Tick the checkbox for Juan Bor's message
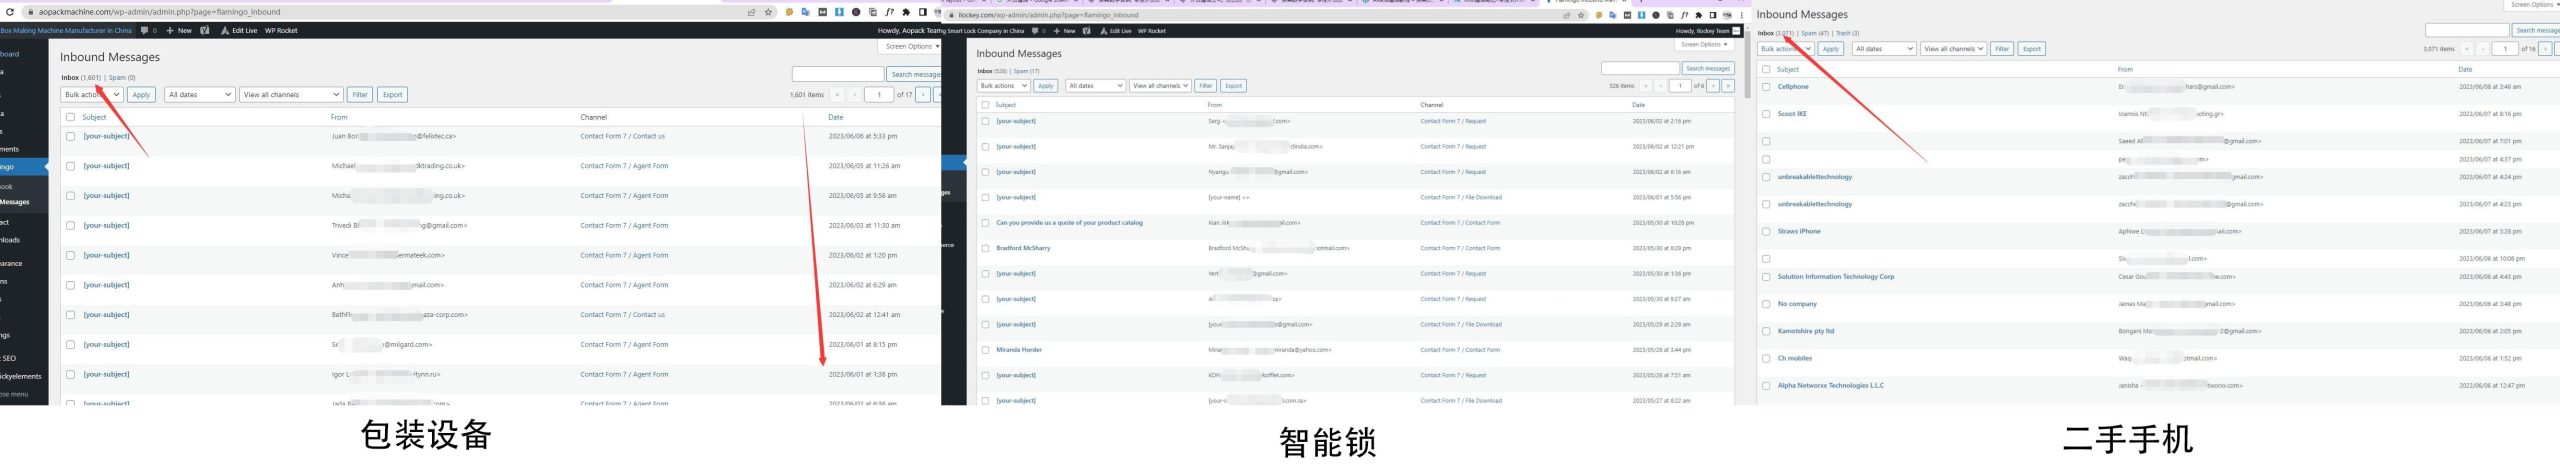 coord(70,136)
